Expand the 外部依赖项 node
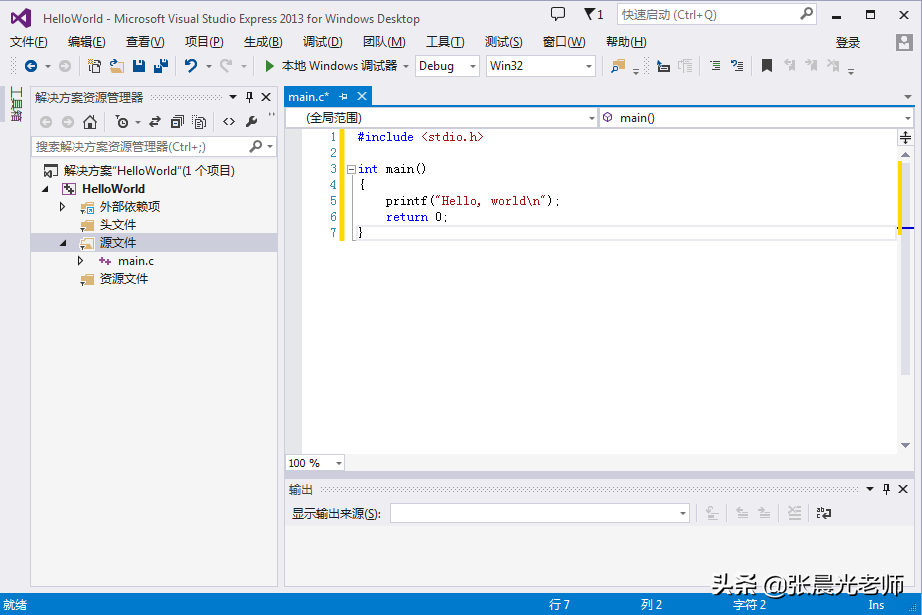This screenshot has height=615, width=922. pos(62,206)
